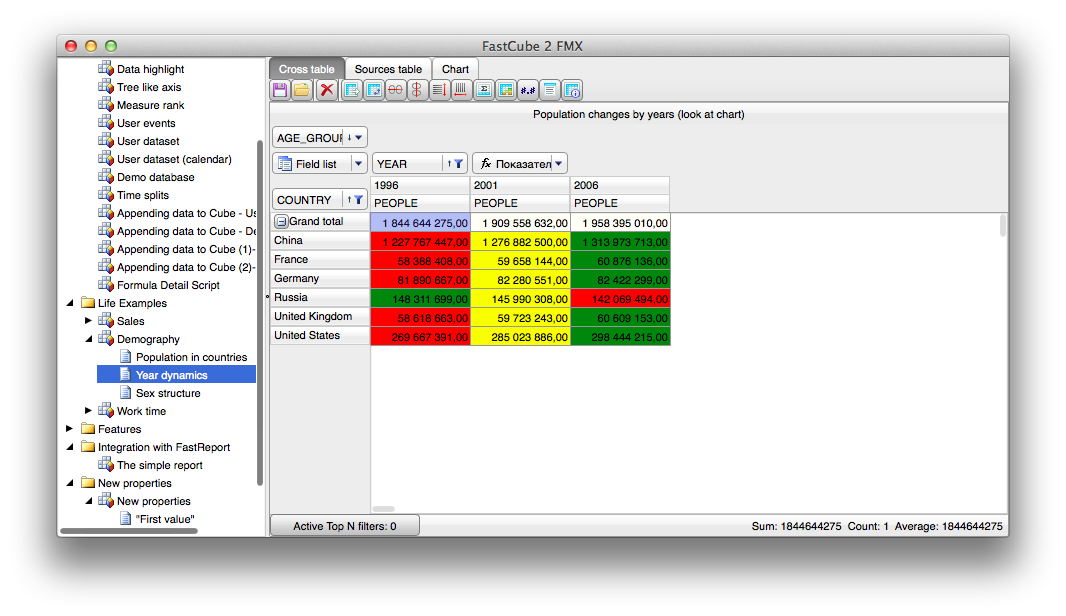Screen dimensions: 1066x616
Task: Collapse the Demography node
Action: tap(88, 339)
